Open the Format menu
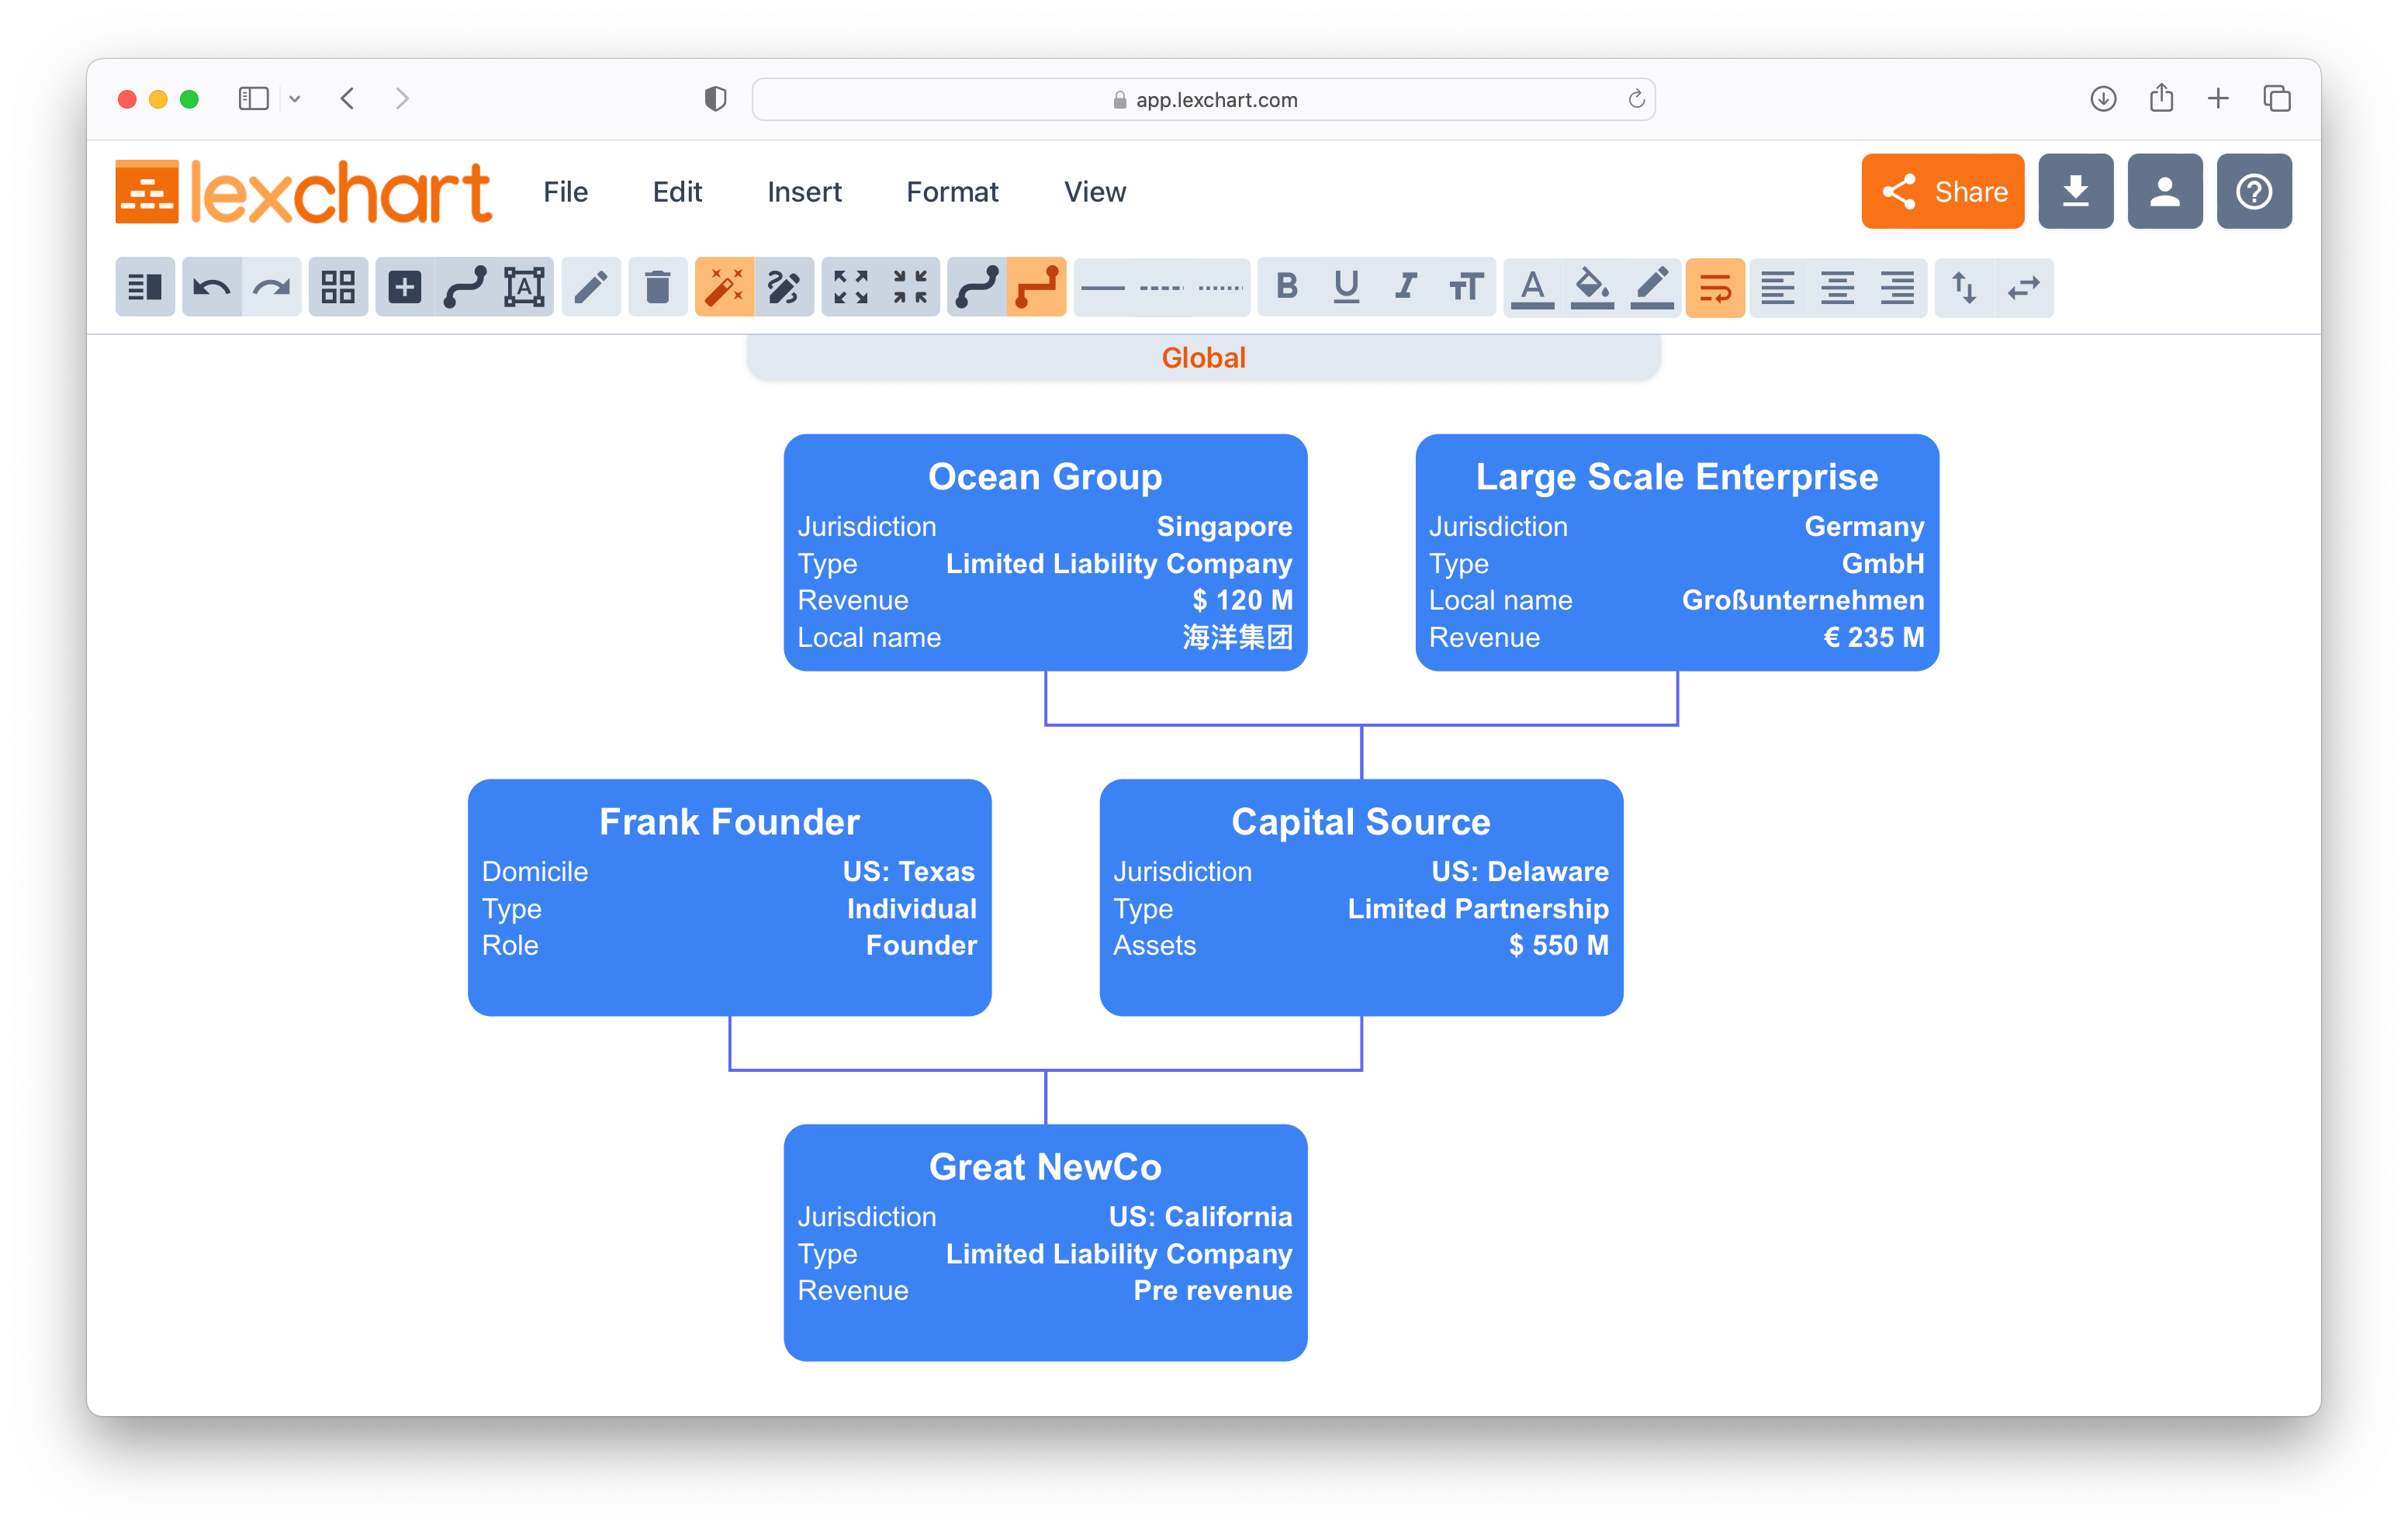Viewport: 2408px width, 1531px height. pos(951,192)
